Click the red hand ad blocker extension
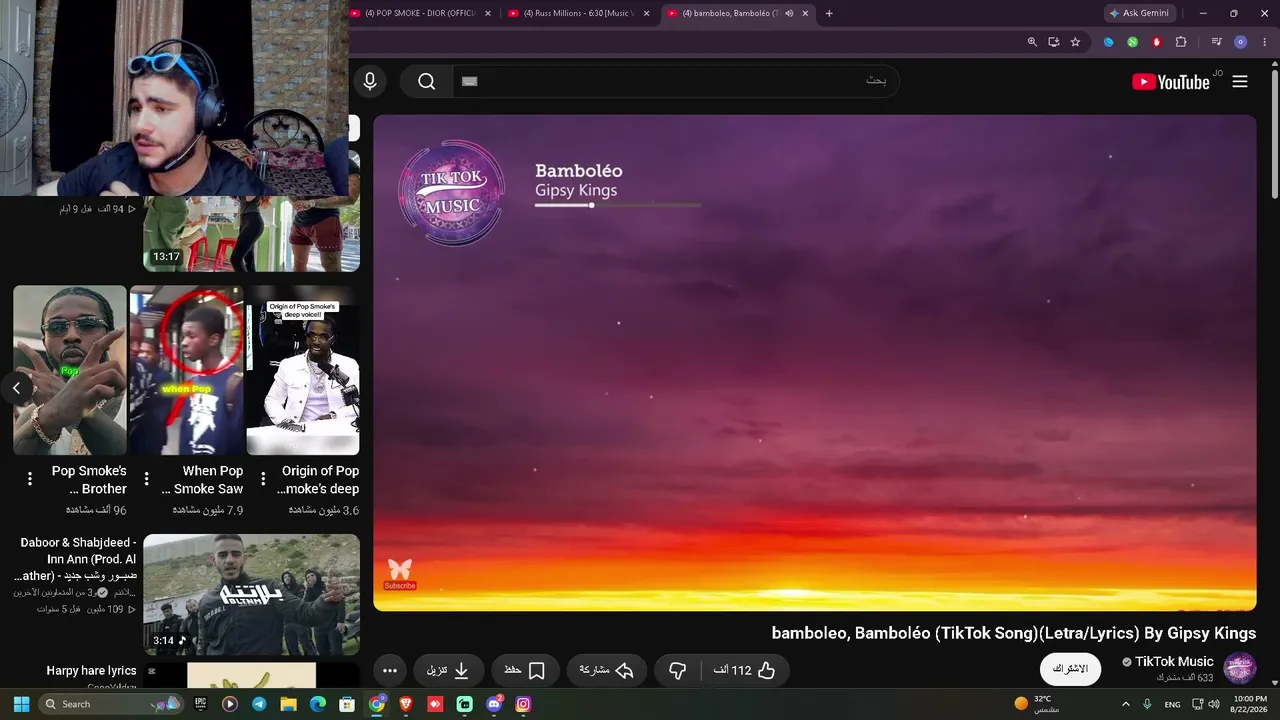The width and height of the screenshot is (1280, 720). (x=1157, y=42)
